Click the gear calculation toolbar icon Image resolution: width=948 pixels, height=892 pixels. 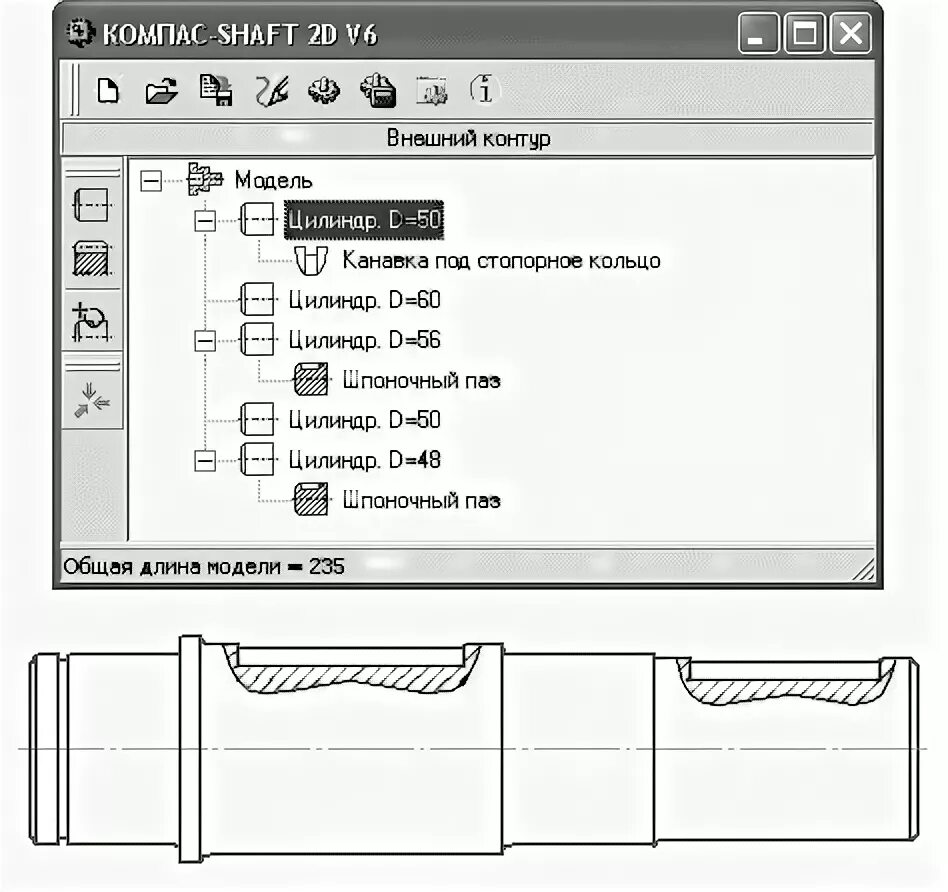pos(324,91)
